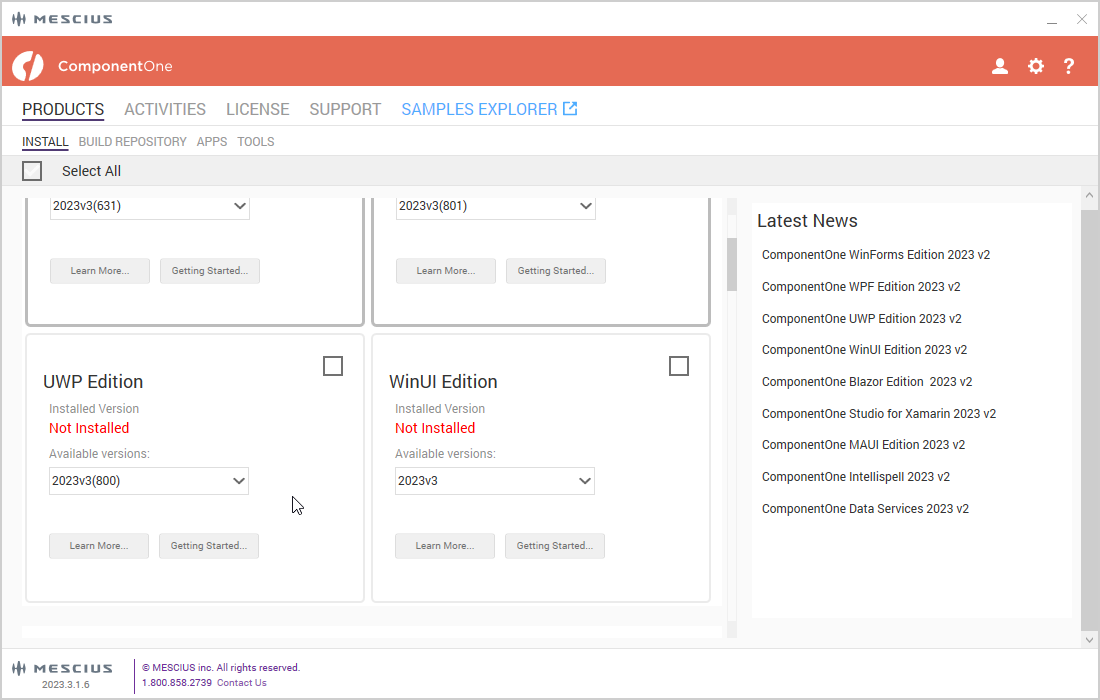Click the WinUI Edition title
Screen dimensions: 1100x700
click(443, 382)
